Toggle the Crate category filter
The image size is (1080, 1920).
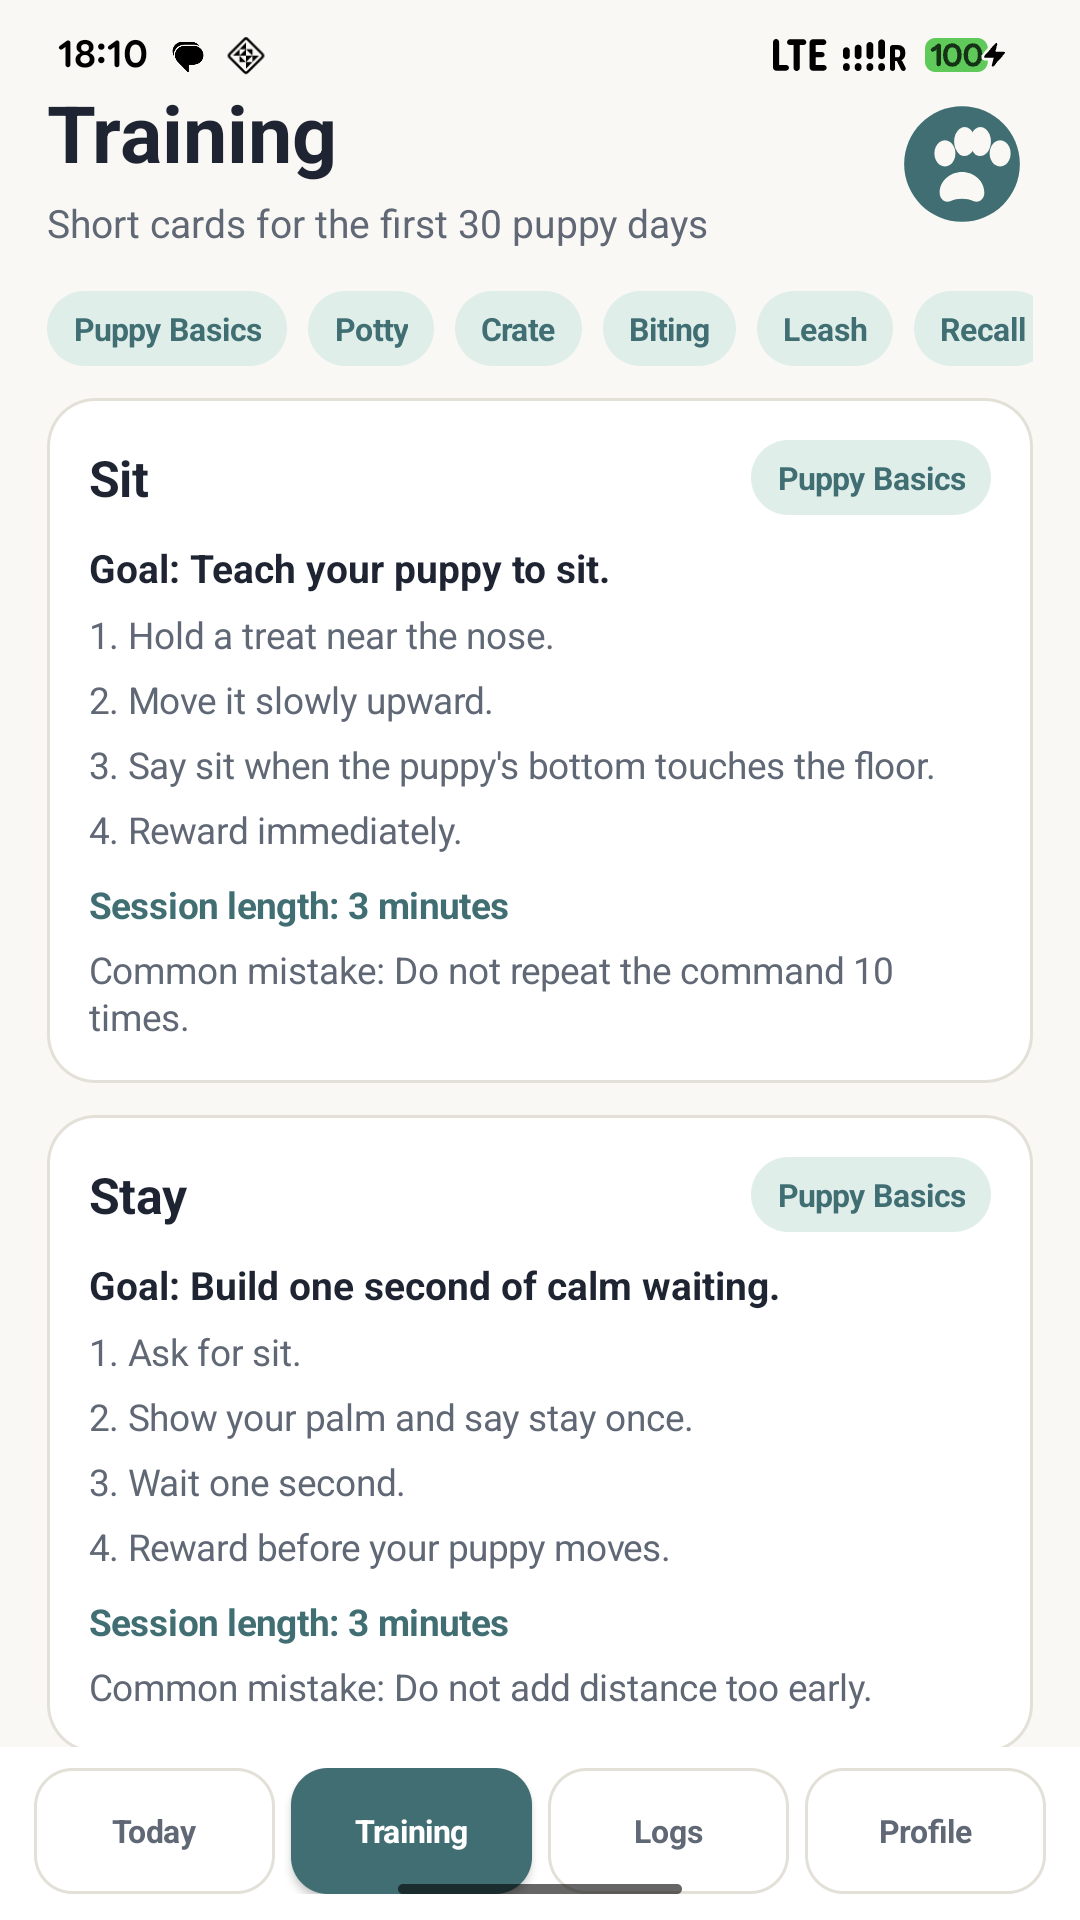tap(518, 329)
